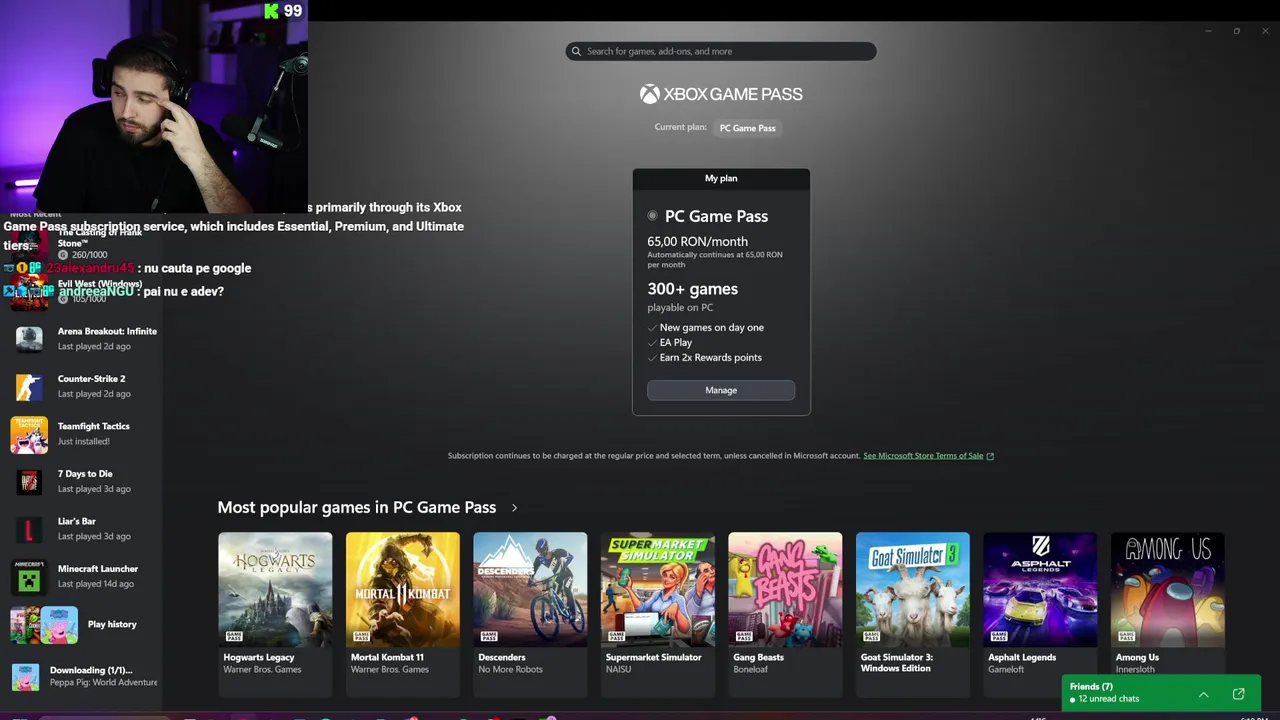Focus the search for games field
The image size is (1280, 720).
(x=721, y=51)
